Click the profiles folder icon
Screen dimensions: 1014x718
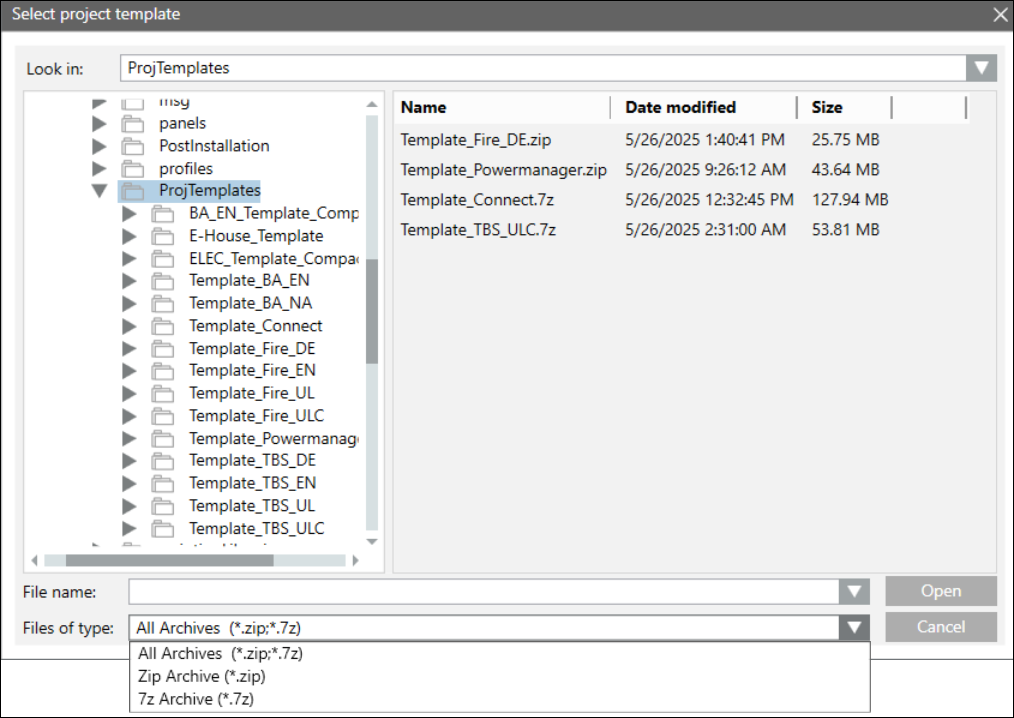132,168
